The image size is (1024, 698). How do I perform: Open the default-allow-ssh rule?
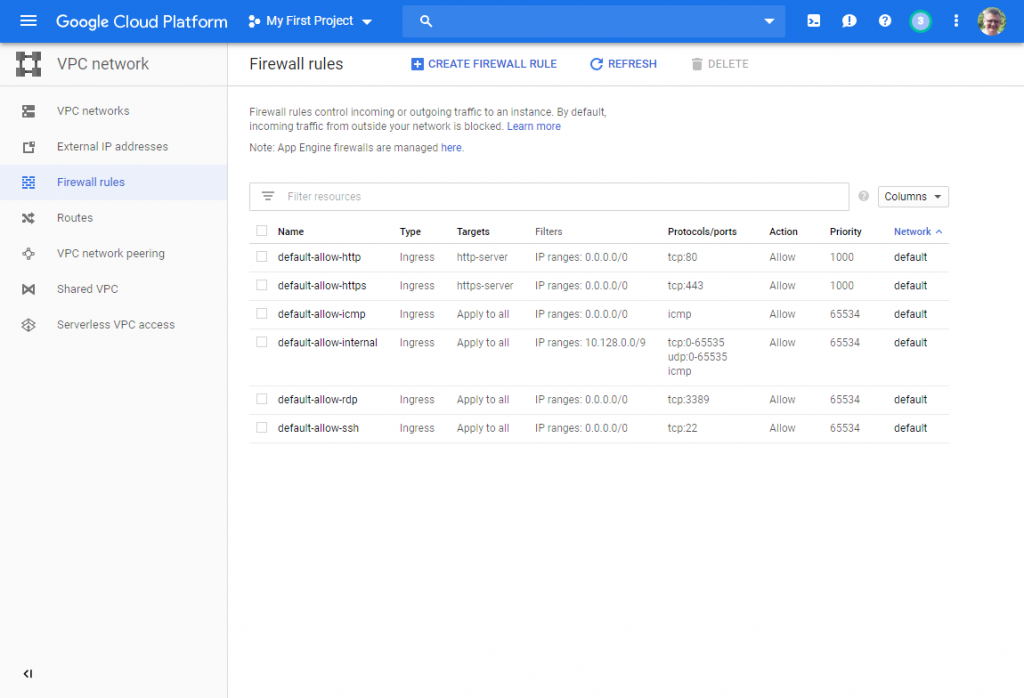(x=318, y=428)
